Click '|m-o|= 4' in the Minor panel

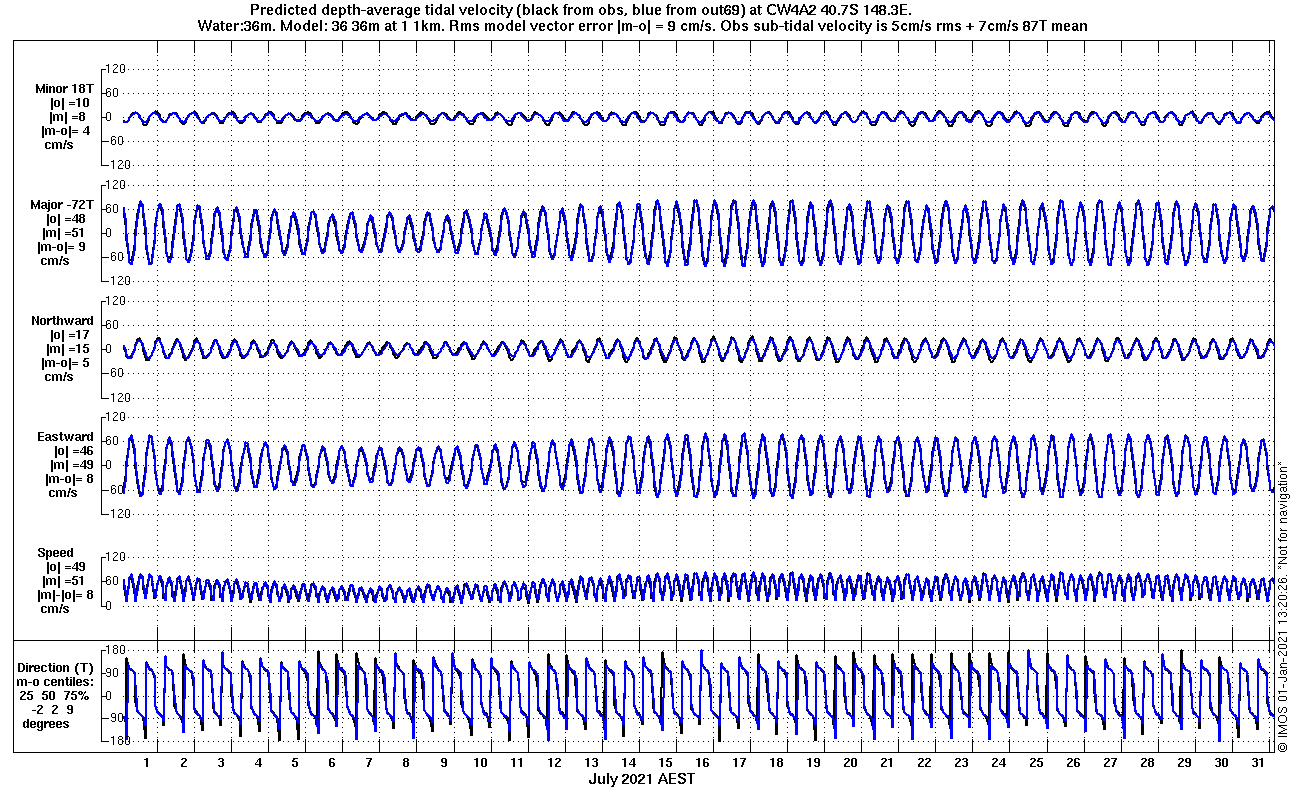coord(66,131)
